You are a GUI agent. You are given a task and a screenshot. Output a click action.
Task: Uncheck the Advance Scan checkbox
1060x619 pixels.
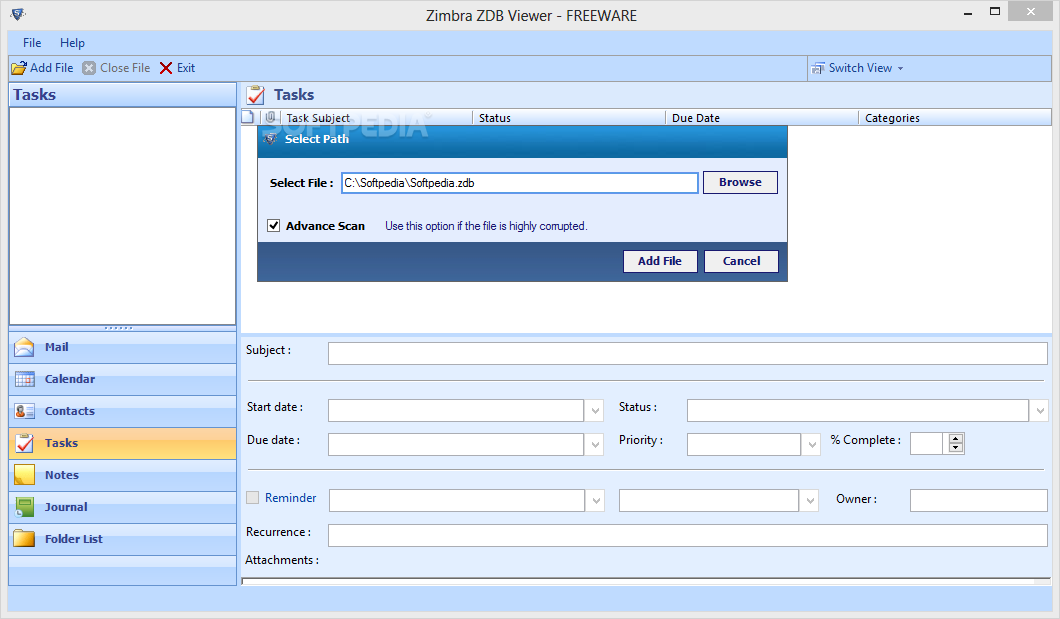tap(274, 226)
